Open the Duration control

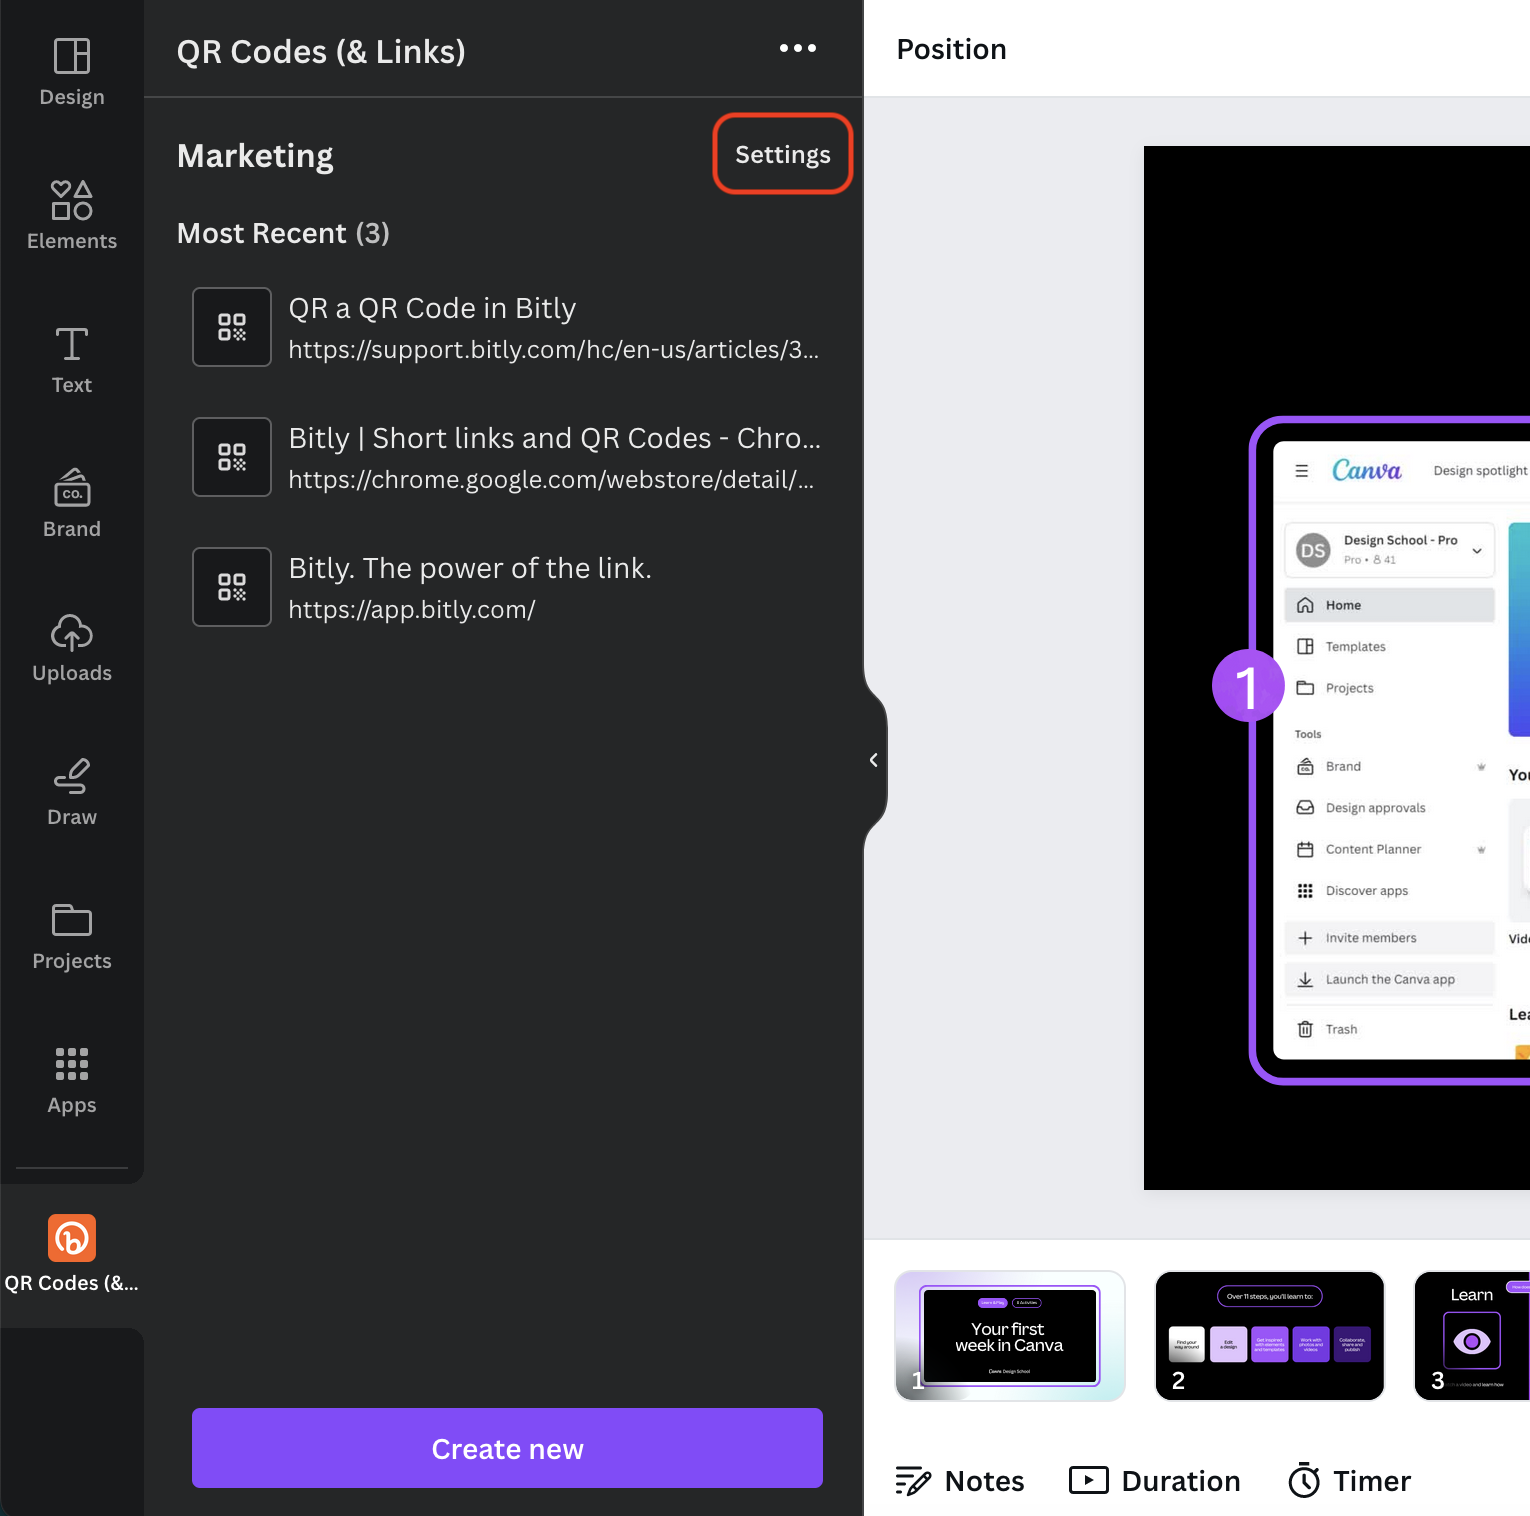pyautogui.click(x=1155, y=1481)
